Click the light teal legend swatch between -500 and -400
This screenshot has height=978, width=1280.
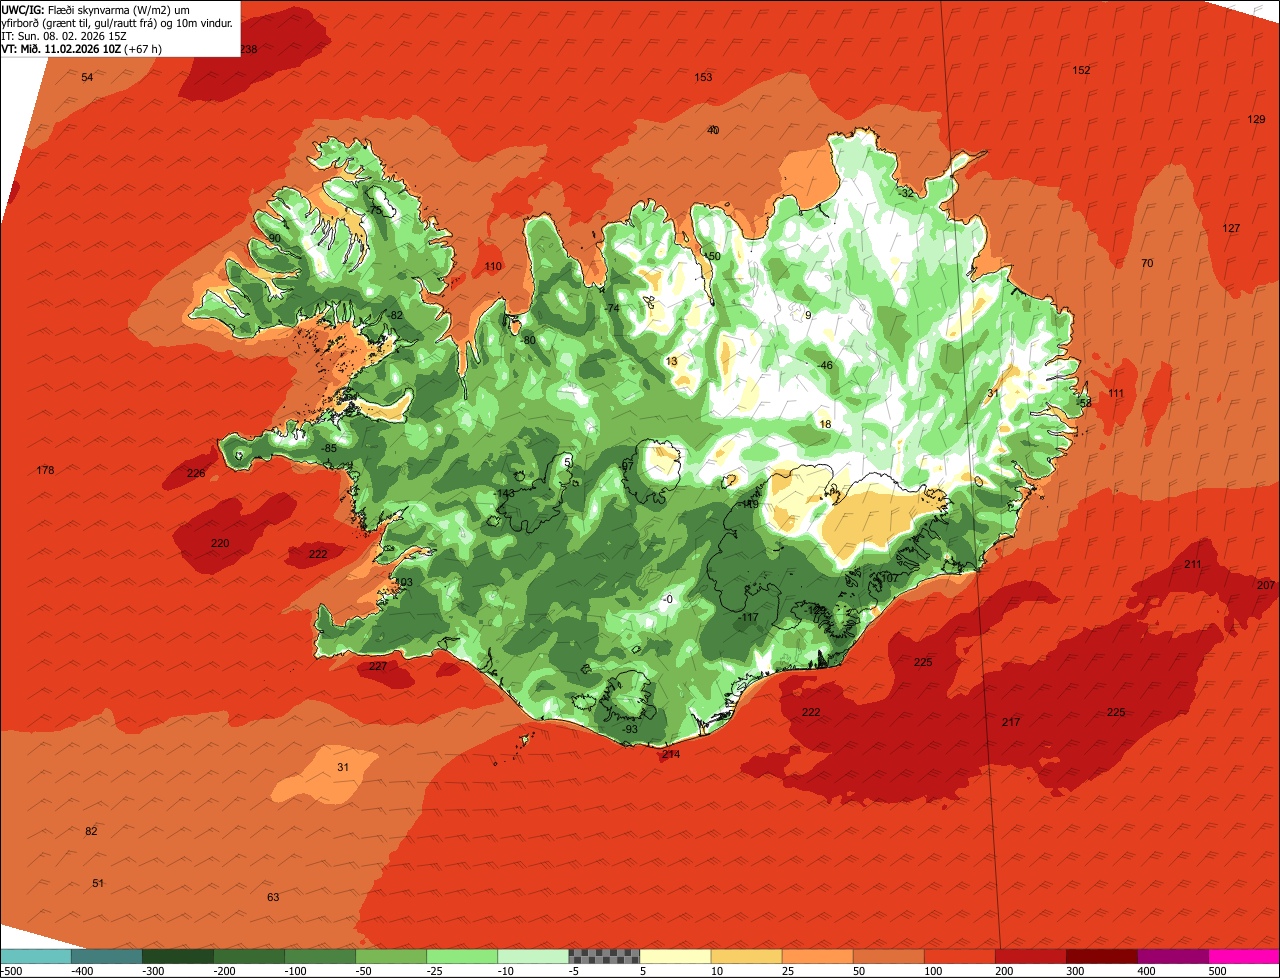(x=36, y=956)
